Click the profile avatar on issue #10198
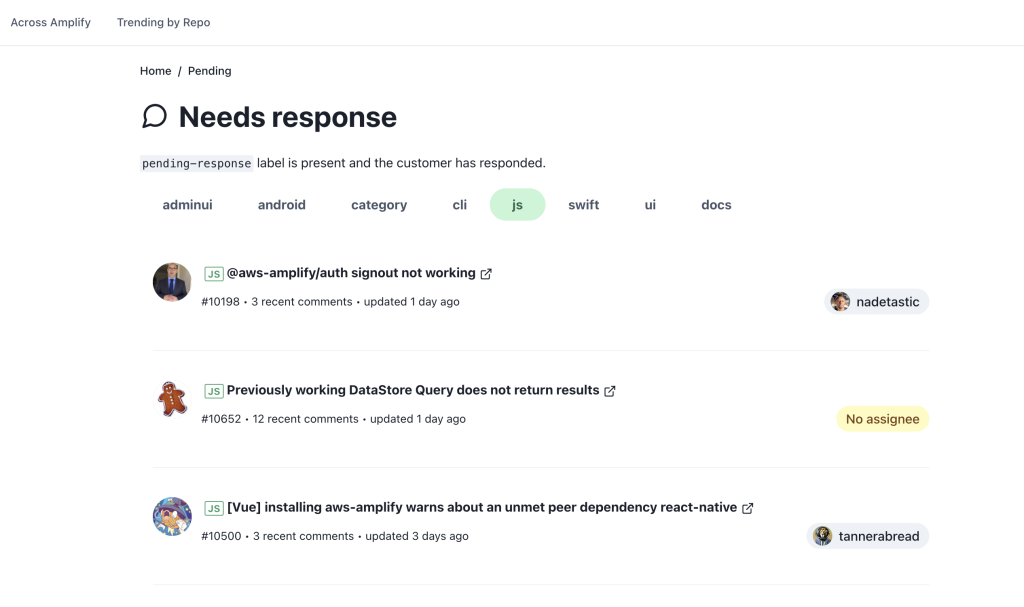The width and height of the screenshot is (1024, 607). (x=171, y=282)
